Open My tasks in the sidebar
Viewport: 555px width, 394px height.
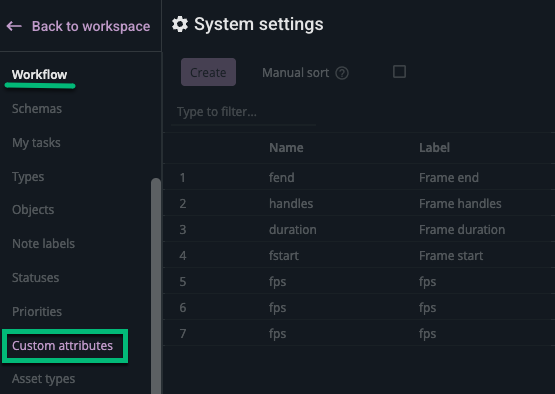tap(36, 143)
